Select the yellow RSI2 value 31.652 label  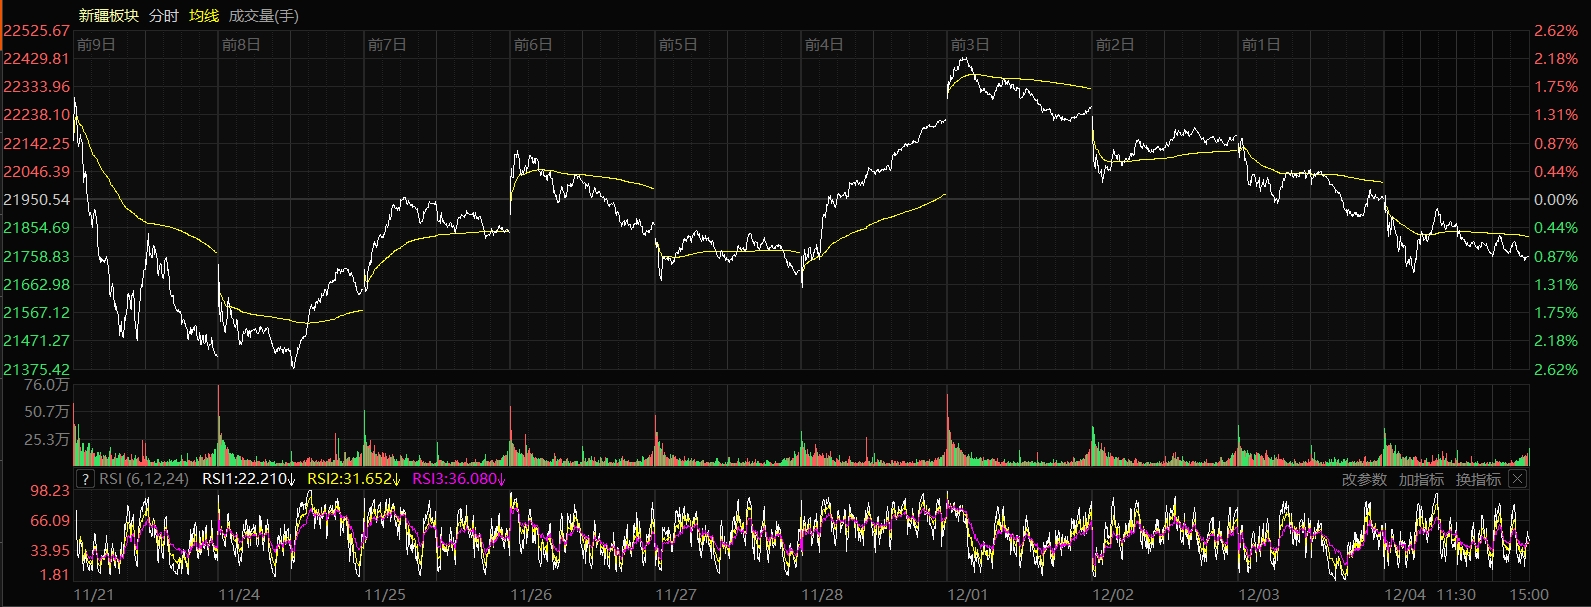coord(353,479)
